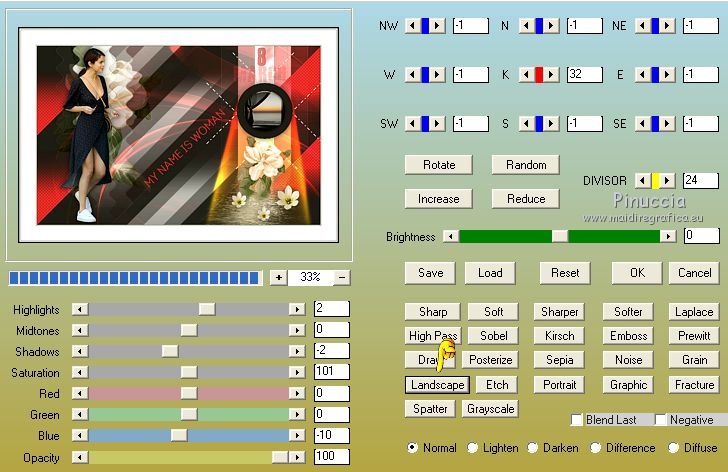Click the Brightness slider thumb
The width and height of the screenshot is (728, 472).
(x=560, y=236)
